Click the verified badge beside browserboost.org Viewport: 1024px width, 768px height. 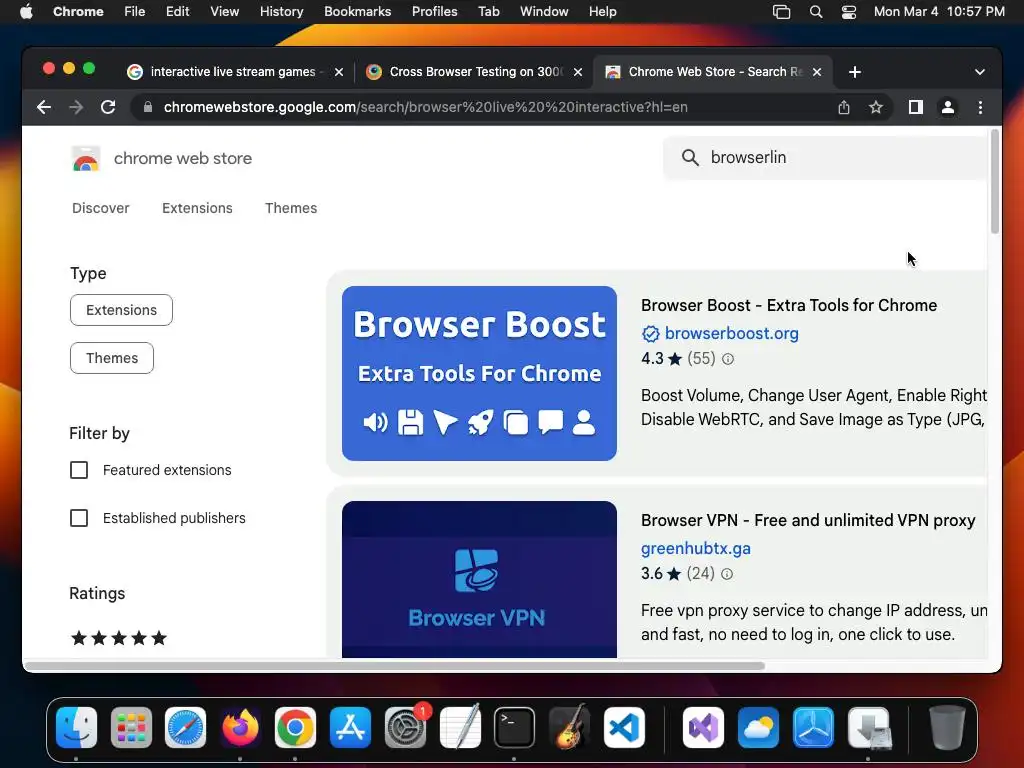point(650,334)
